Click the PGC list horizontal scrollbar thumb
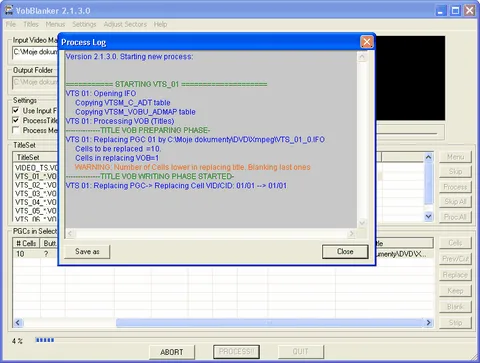The width and height of the screenshot is (480, 363). tap(269, 323)
